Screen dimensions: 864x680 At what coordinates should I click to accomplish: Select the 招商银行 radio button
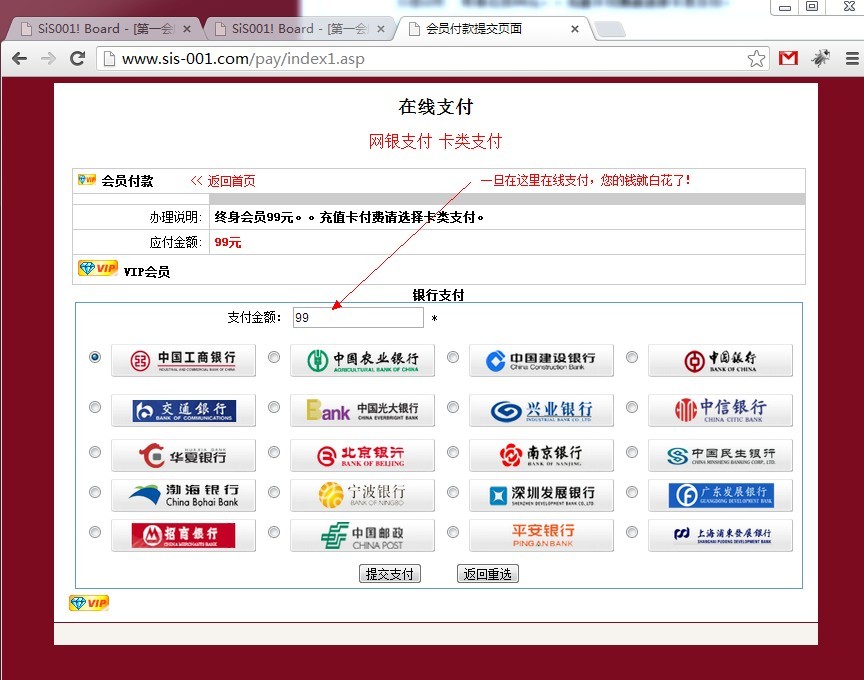click(x=95, y=532)
